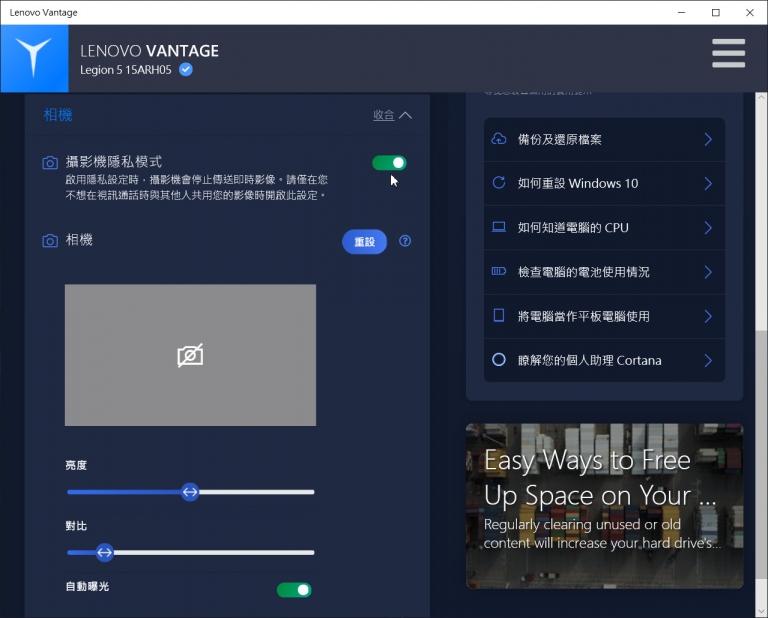Click the 亮度 label
This screenshot has width=768, height=618.
tap(76, 465)
